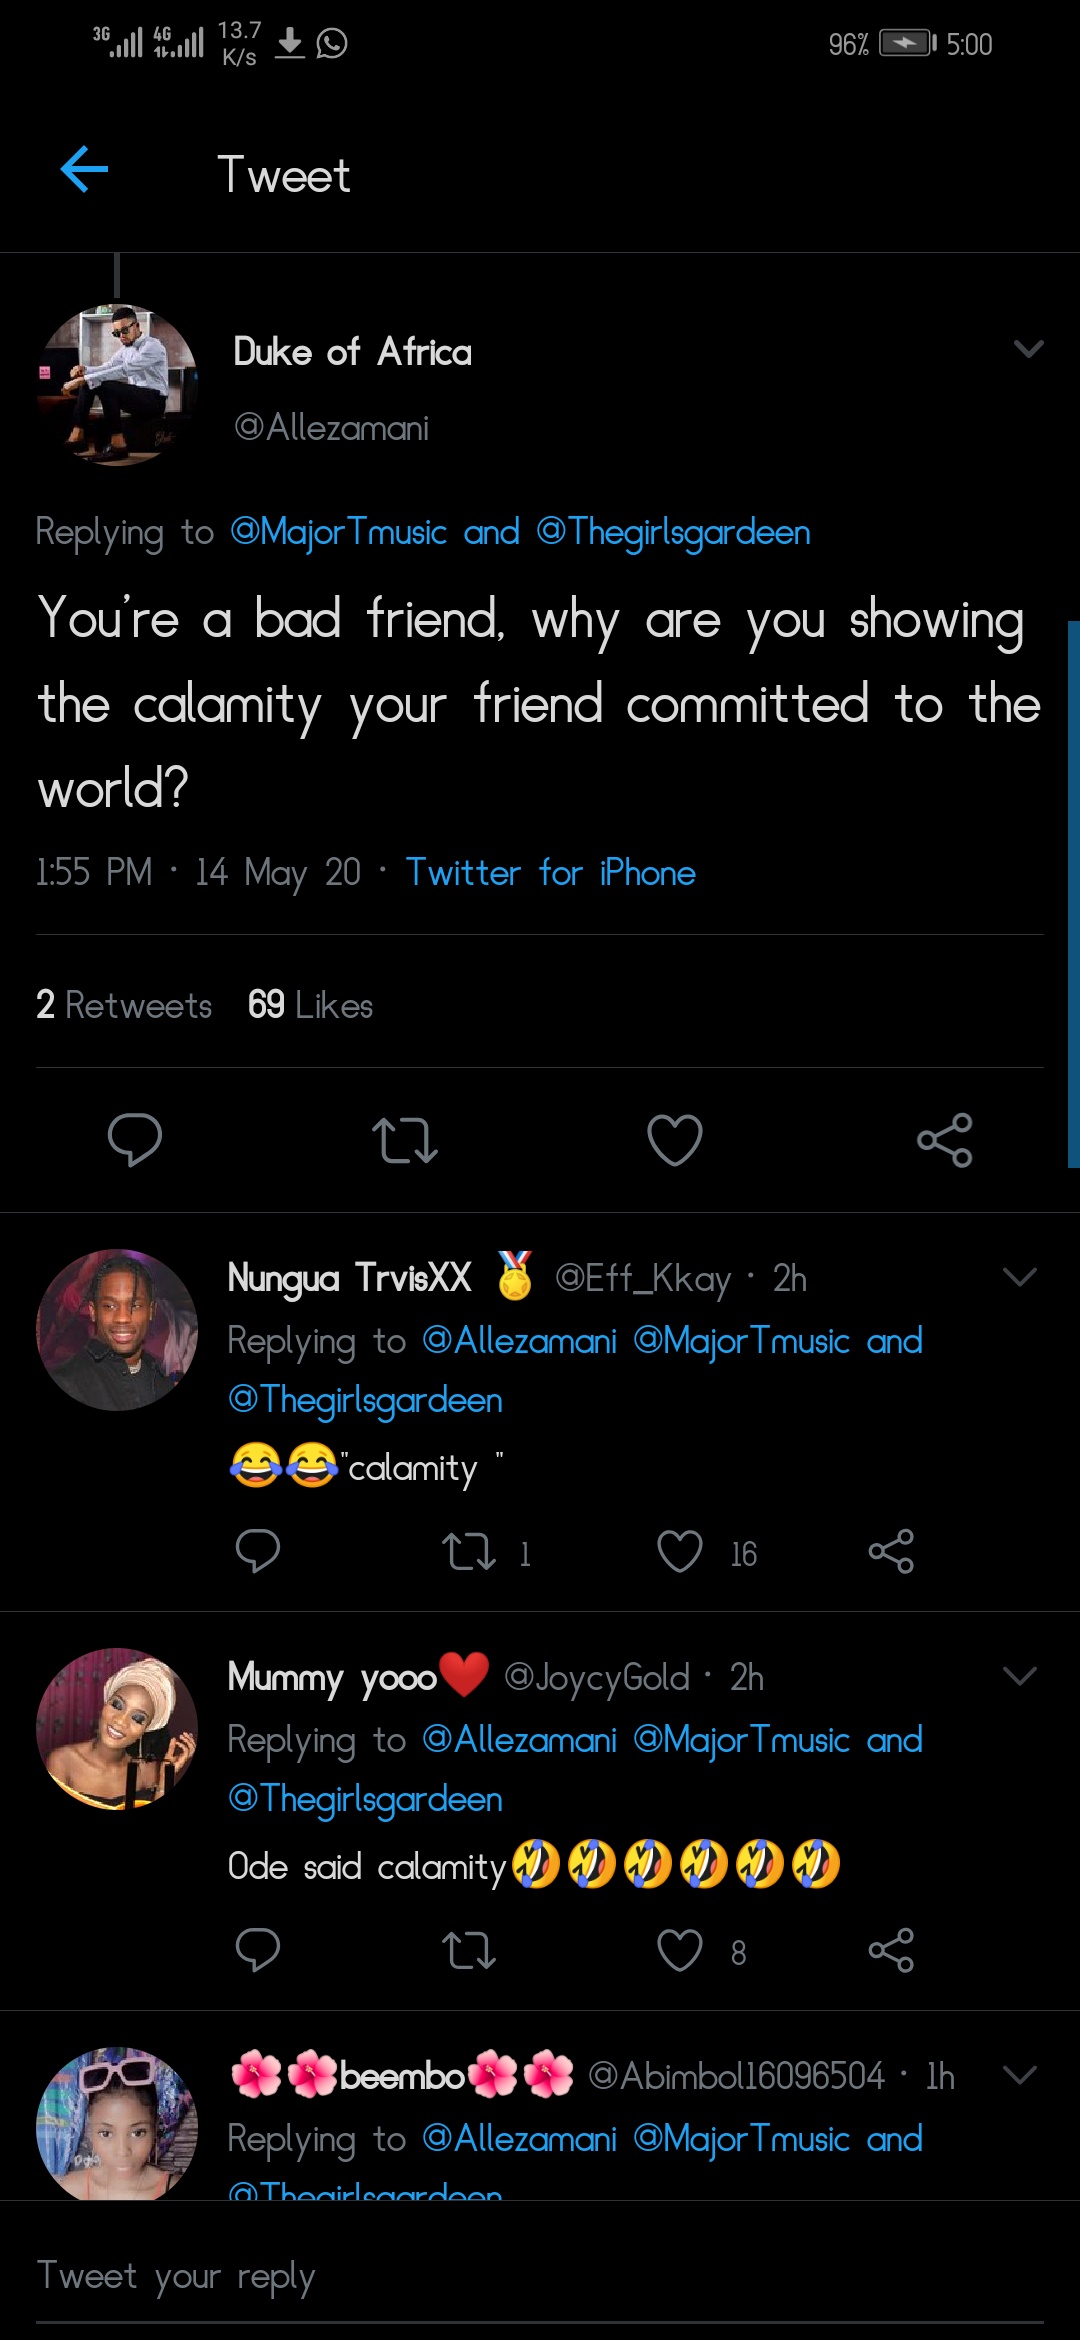Like Nungua TrvisXX's reply with 16 likes
The image size is (1080, 2340).
pyautogui.click(x=680, y=1552)
